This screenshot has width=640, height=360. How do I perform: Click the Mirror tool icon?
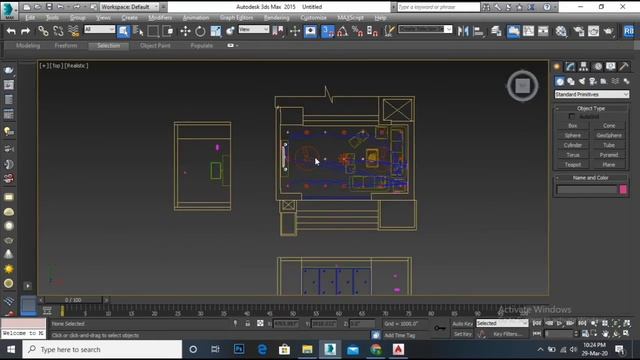click(x=463, y=31)
